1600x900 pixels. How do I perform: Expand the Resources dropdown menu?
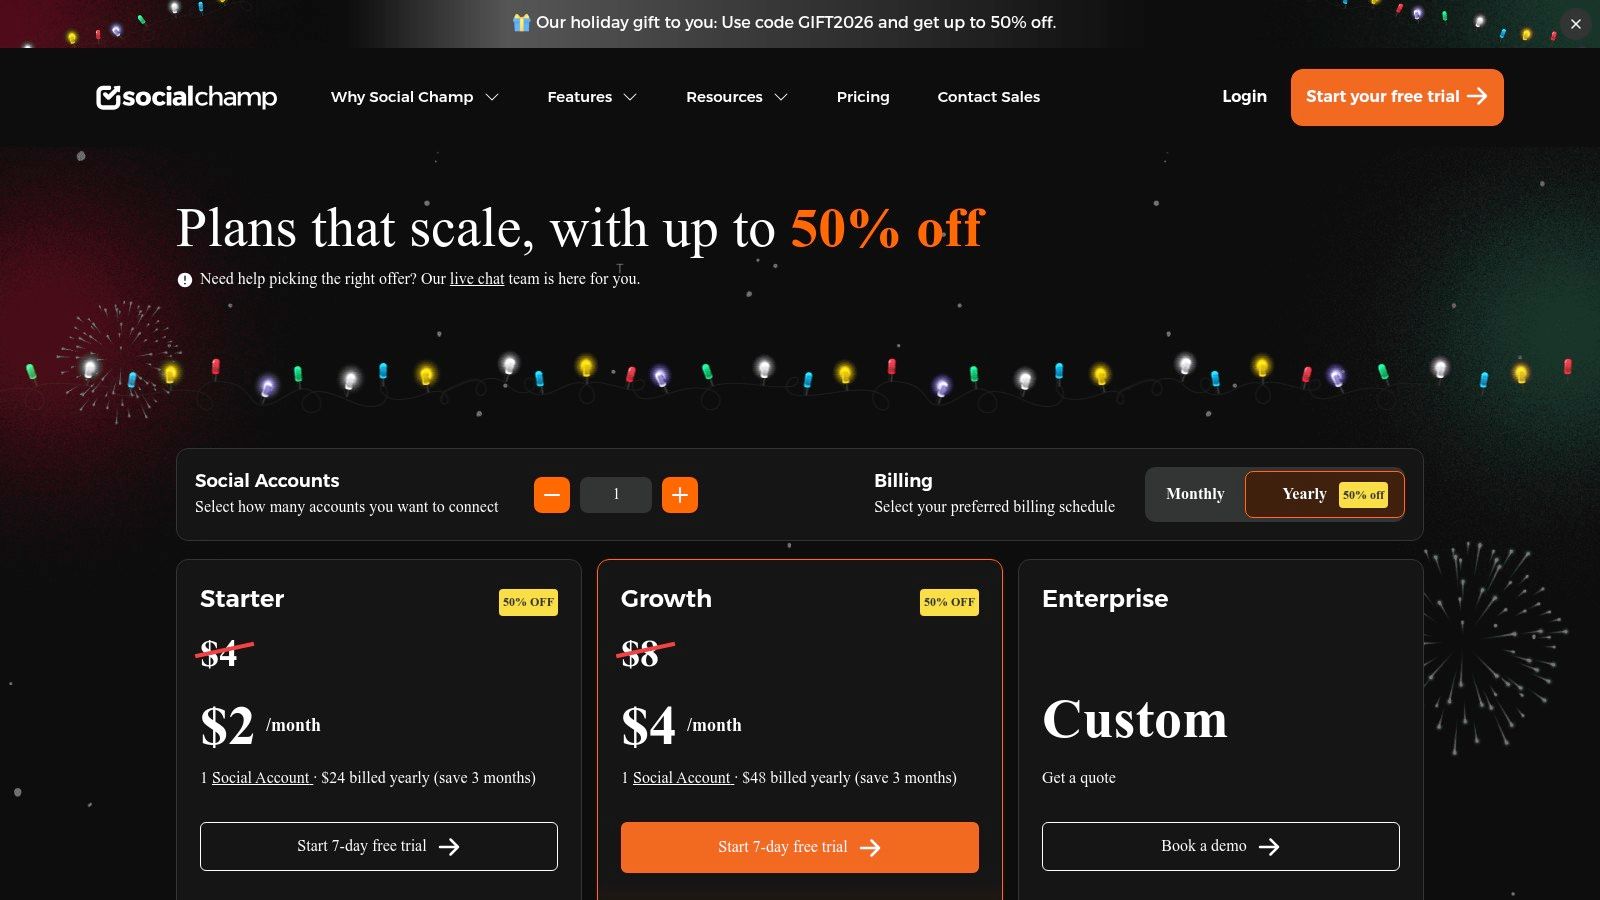point(737,97)
